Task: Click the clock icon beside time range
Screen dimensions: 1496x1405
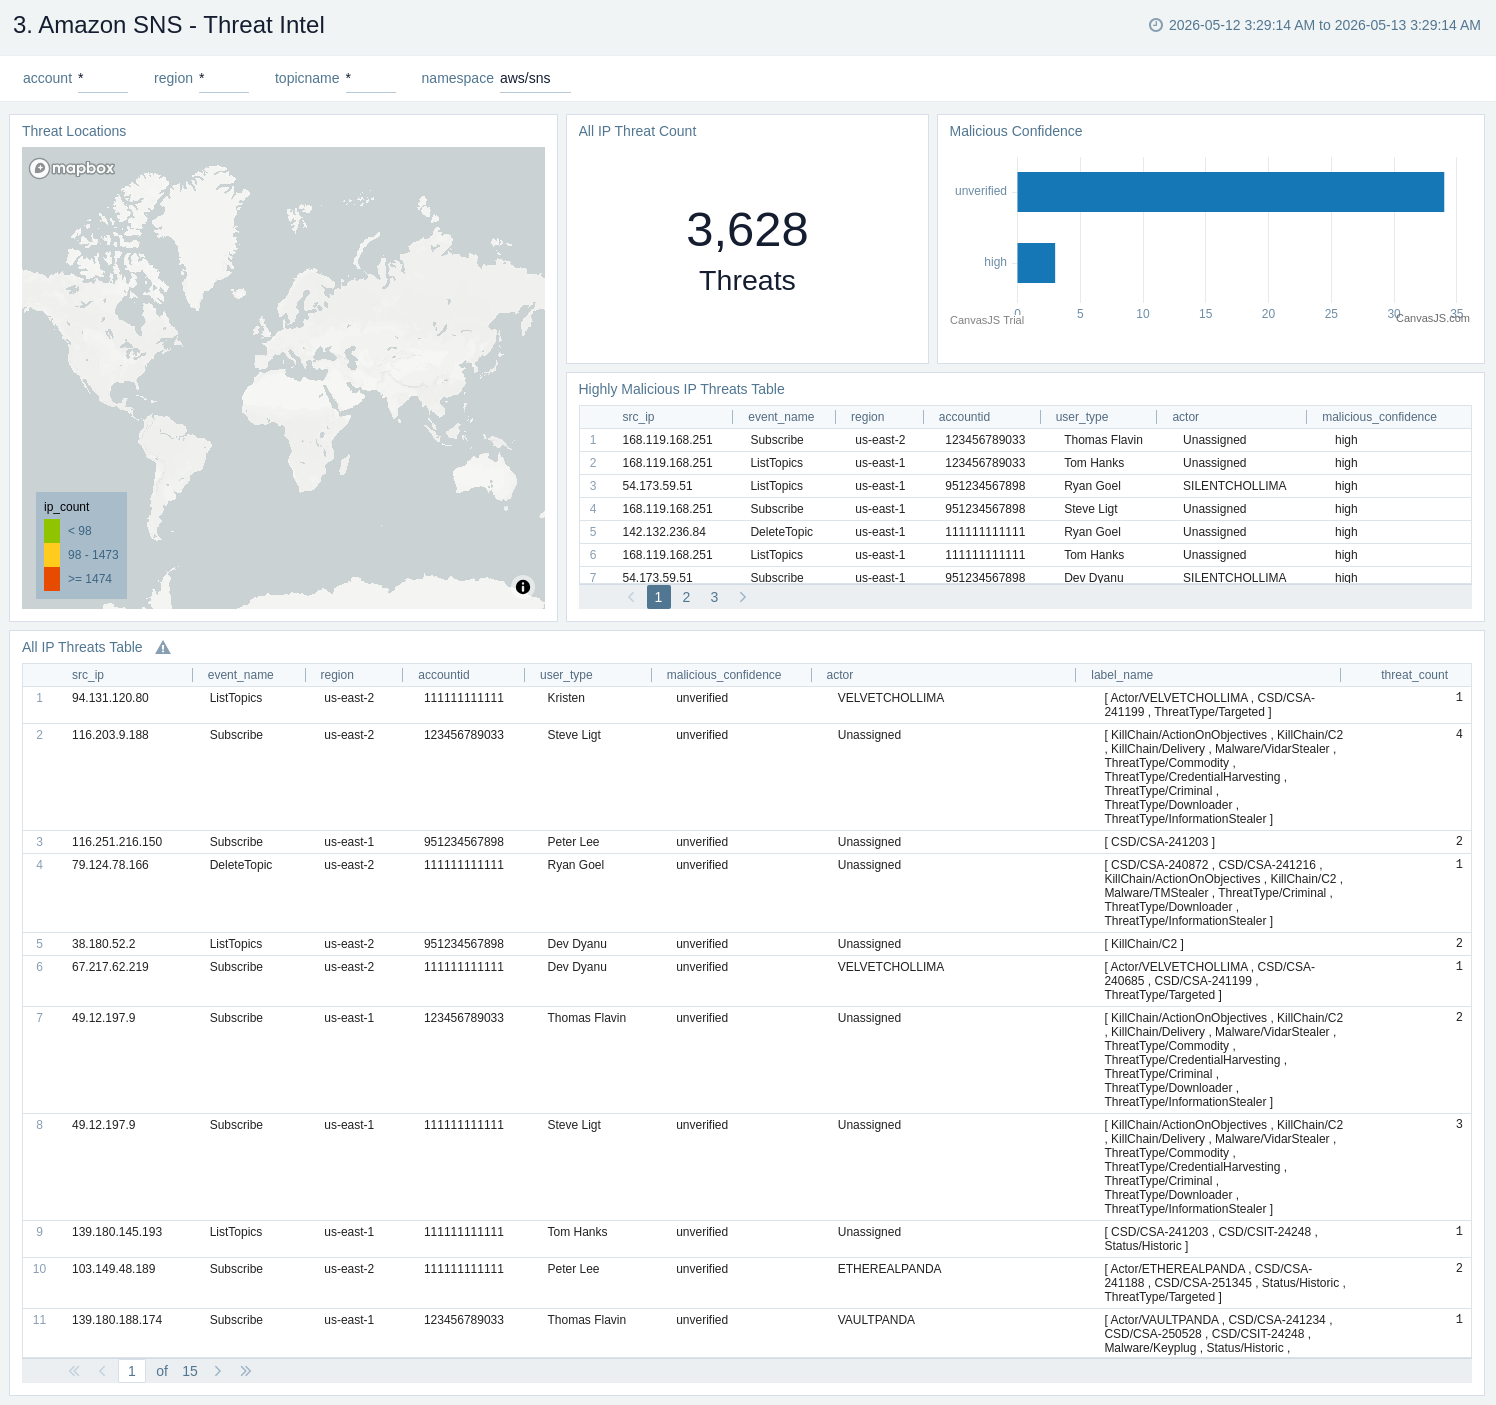Action: pos(1156,25)
